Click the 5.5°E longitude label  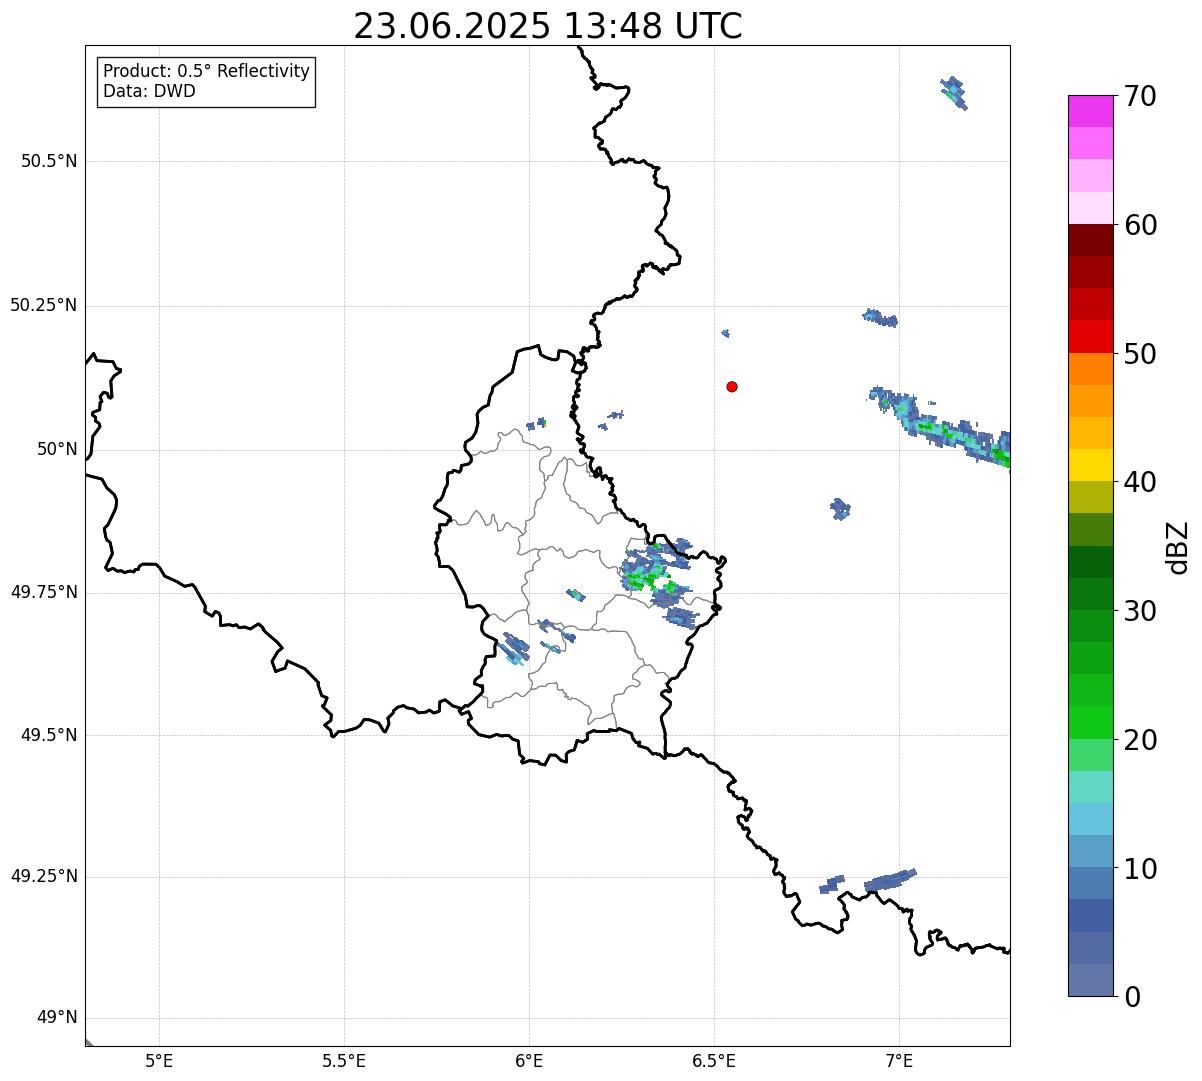tap(344, 1062)
